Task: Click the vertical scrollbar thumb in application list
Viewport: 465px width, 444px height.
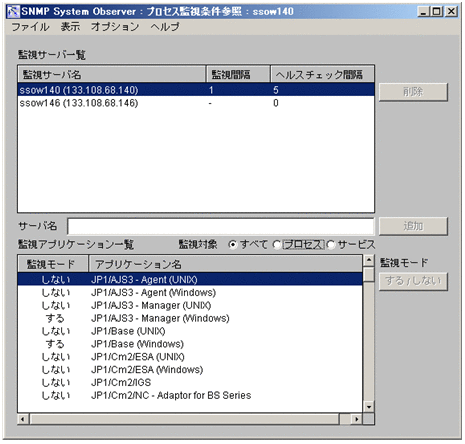Action: (369, 274)
